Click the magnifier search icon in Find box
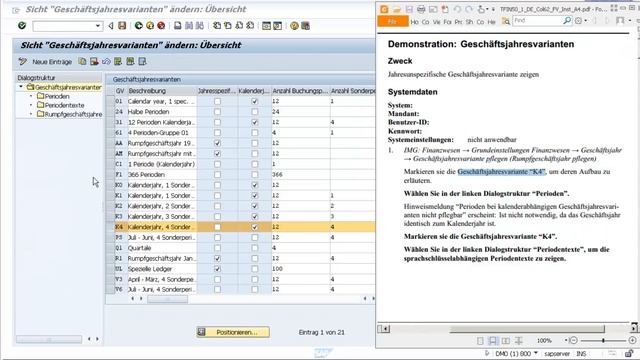 click(x=567, y=20)
